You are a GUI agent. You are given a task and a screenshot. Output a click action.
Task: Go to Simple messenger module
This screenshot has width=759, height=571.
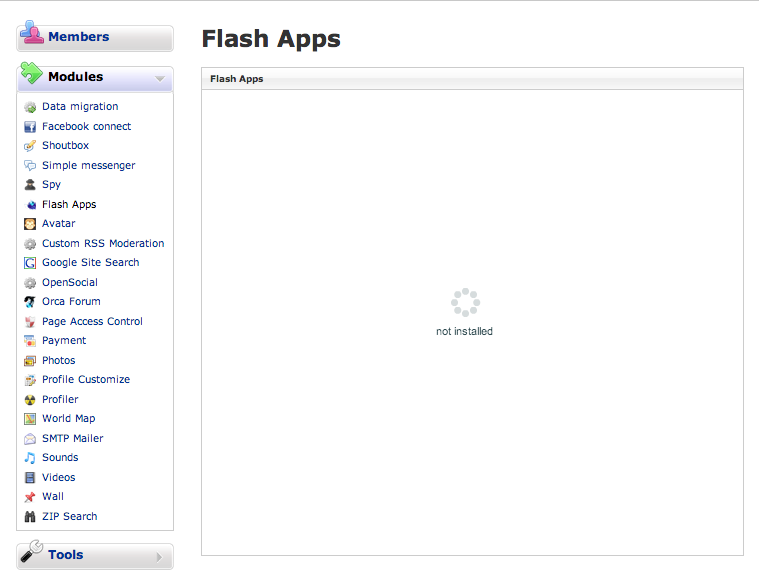[88, 166]
